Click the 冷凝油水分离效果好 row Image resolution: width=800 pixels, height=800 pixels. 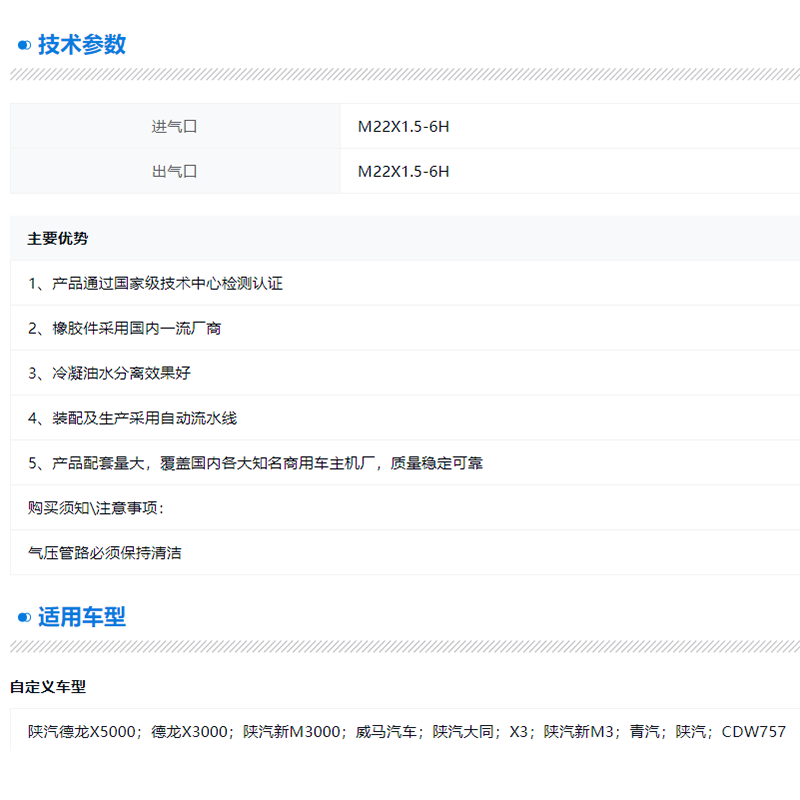(110, 374)
